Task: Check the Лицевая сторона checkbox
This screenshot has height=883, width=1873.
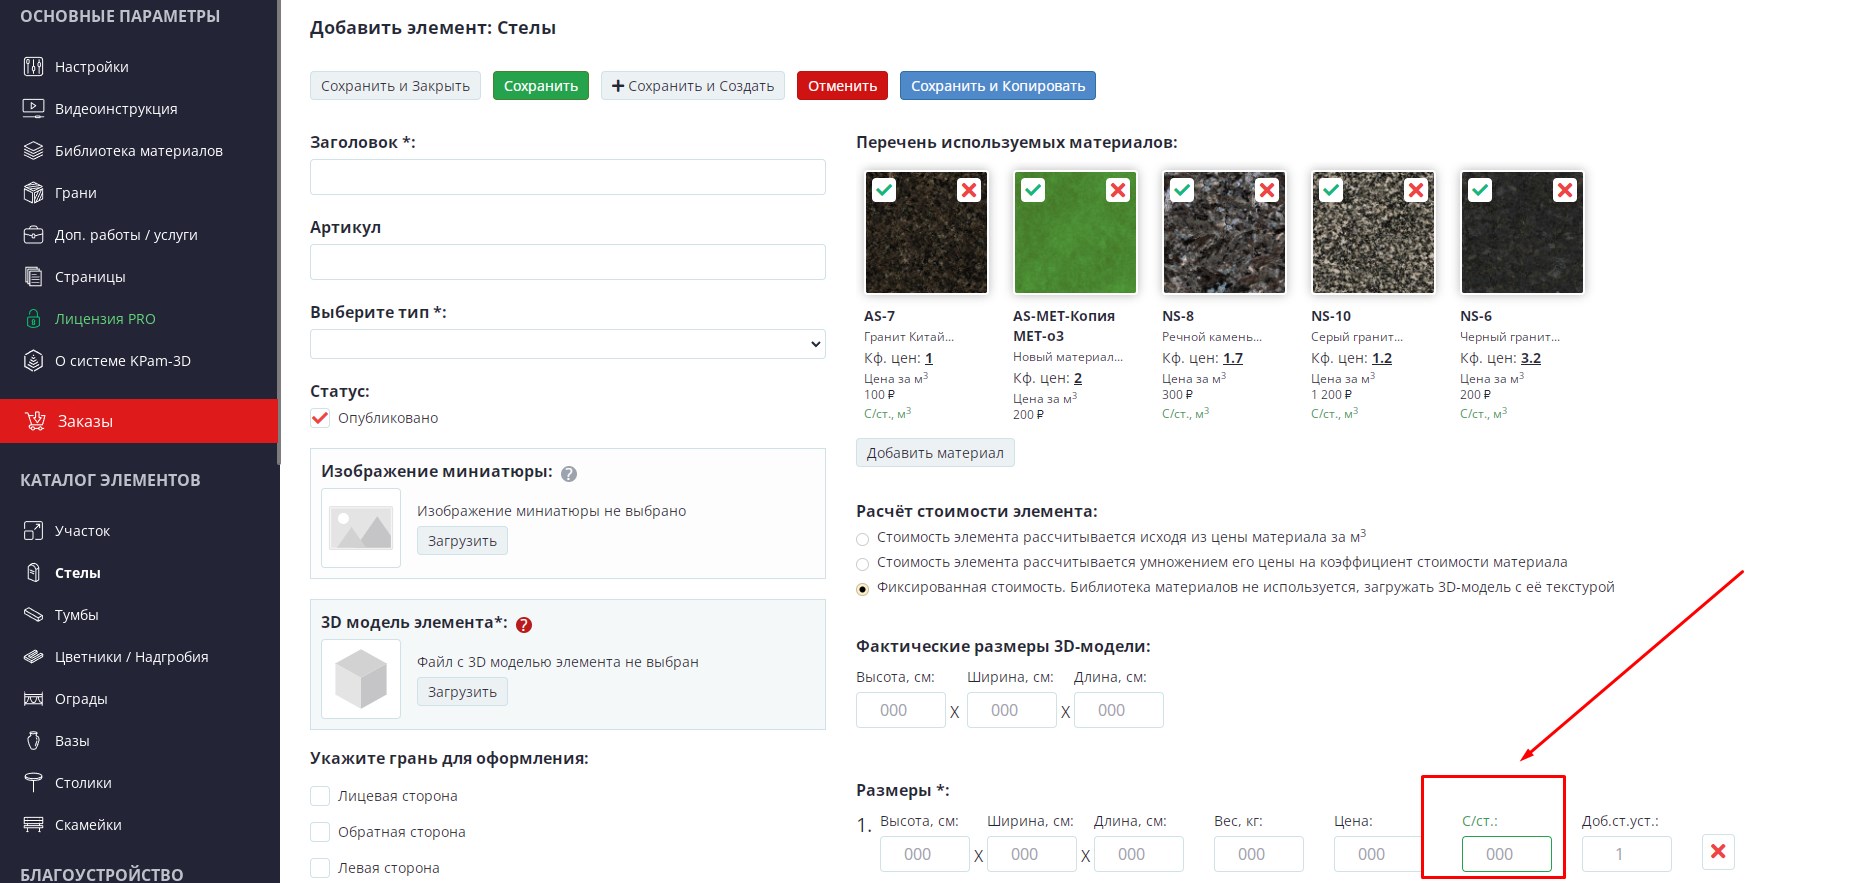Action: pos(320,796)
